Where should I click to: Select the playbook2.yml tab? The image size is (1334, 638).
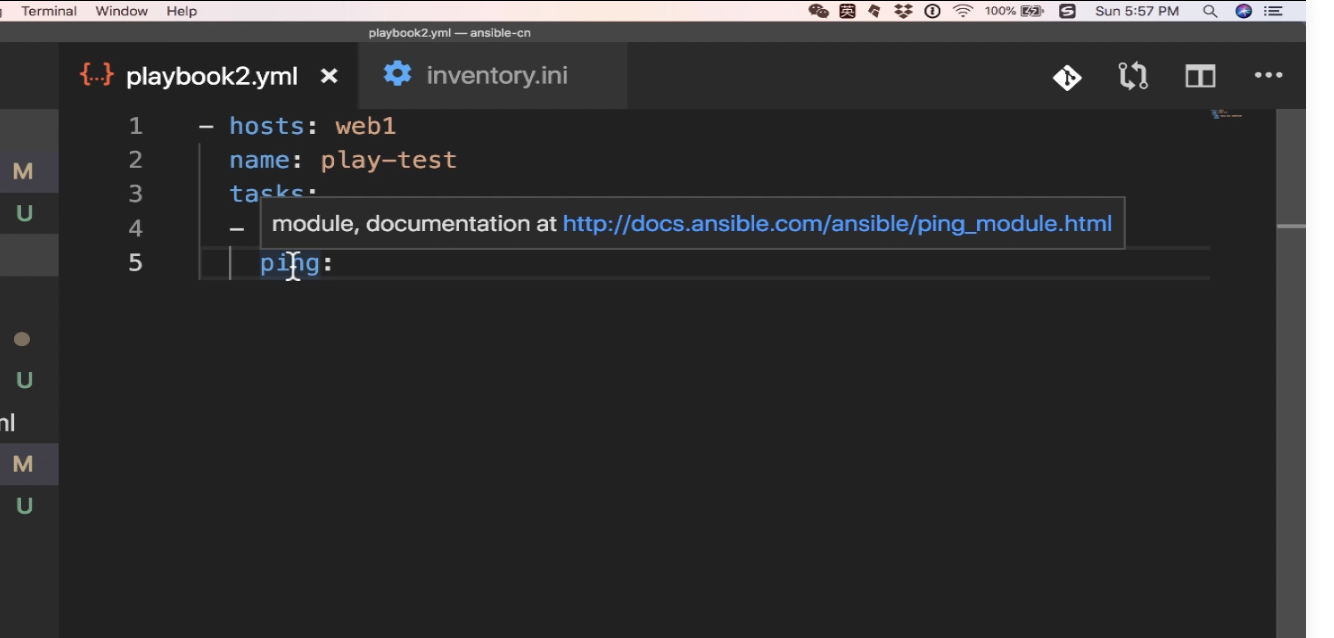(211, 76)
